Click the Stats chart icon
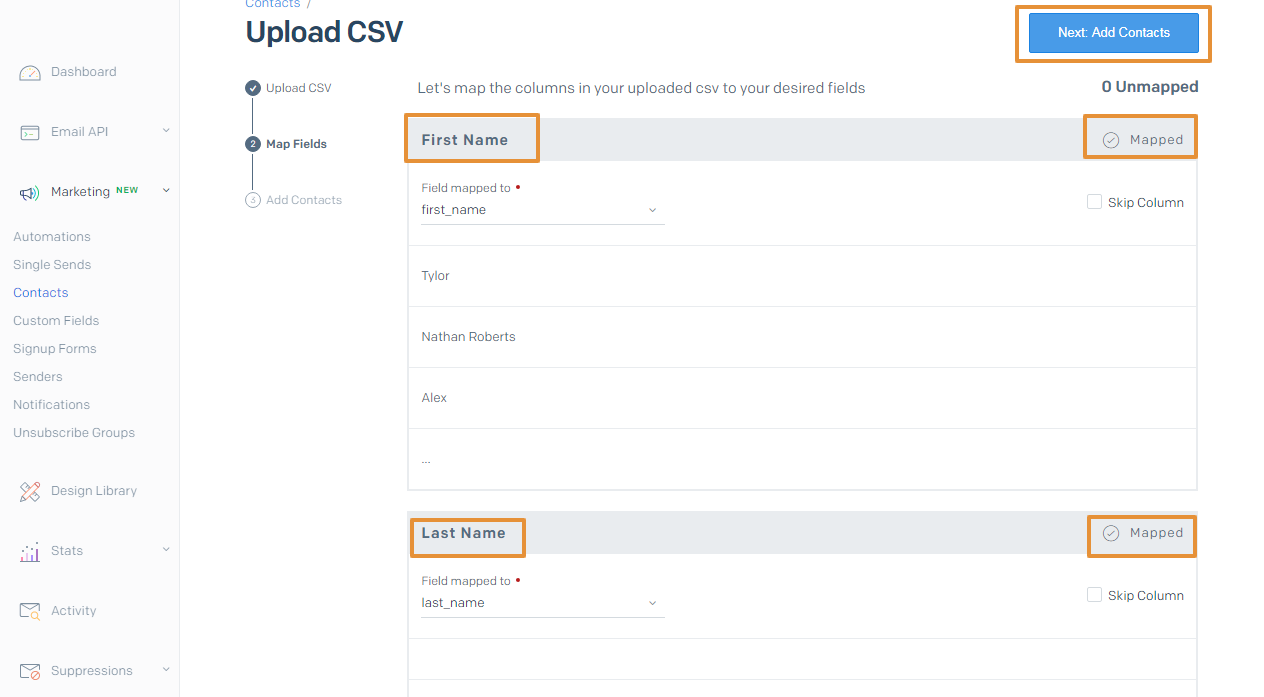 coord(30,551)
